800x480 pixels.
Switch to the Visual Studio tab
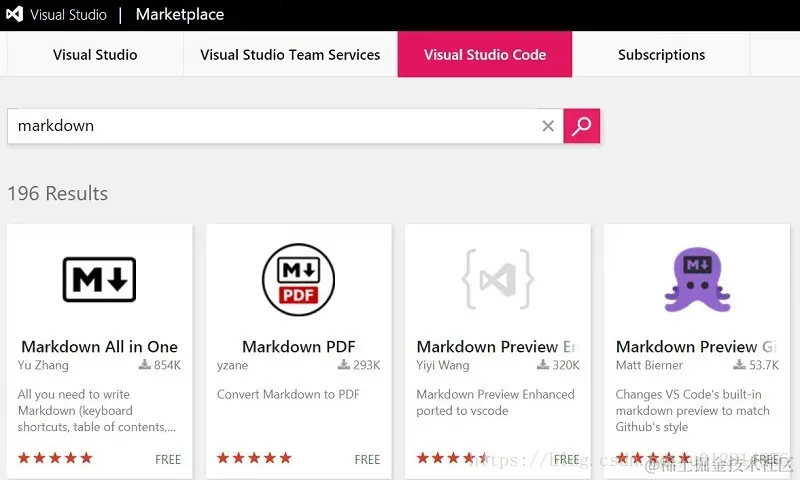coord(95,55)
